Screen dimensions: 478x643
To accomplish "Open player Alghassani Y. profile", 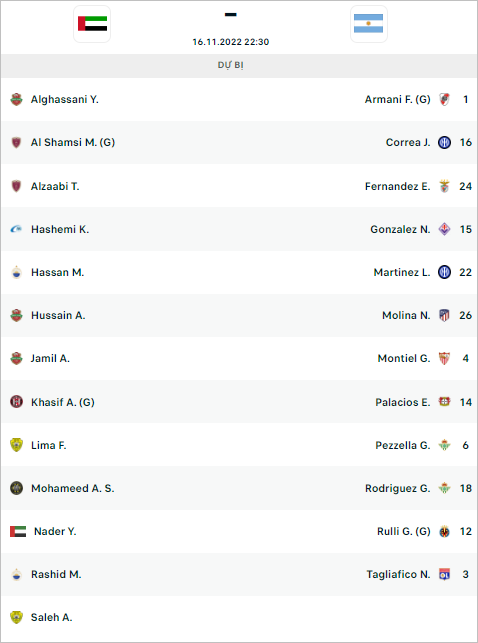I will tap(65, 99).
